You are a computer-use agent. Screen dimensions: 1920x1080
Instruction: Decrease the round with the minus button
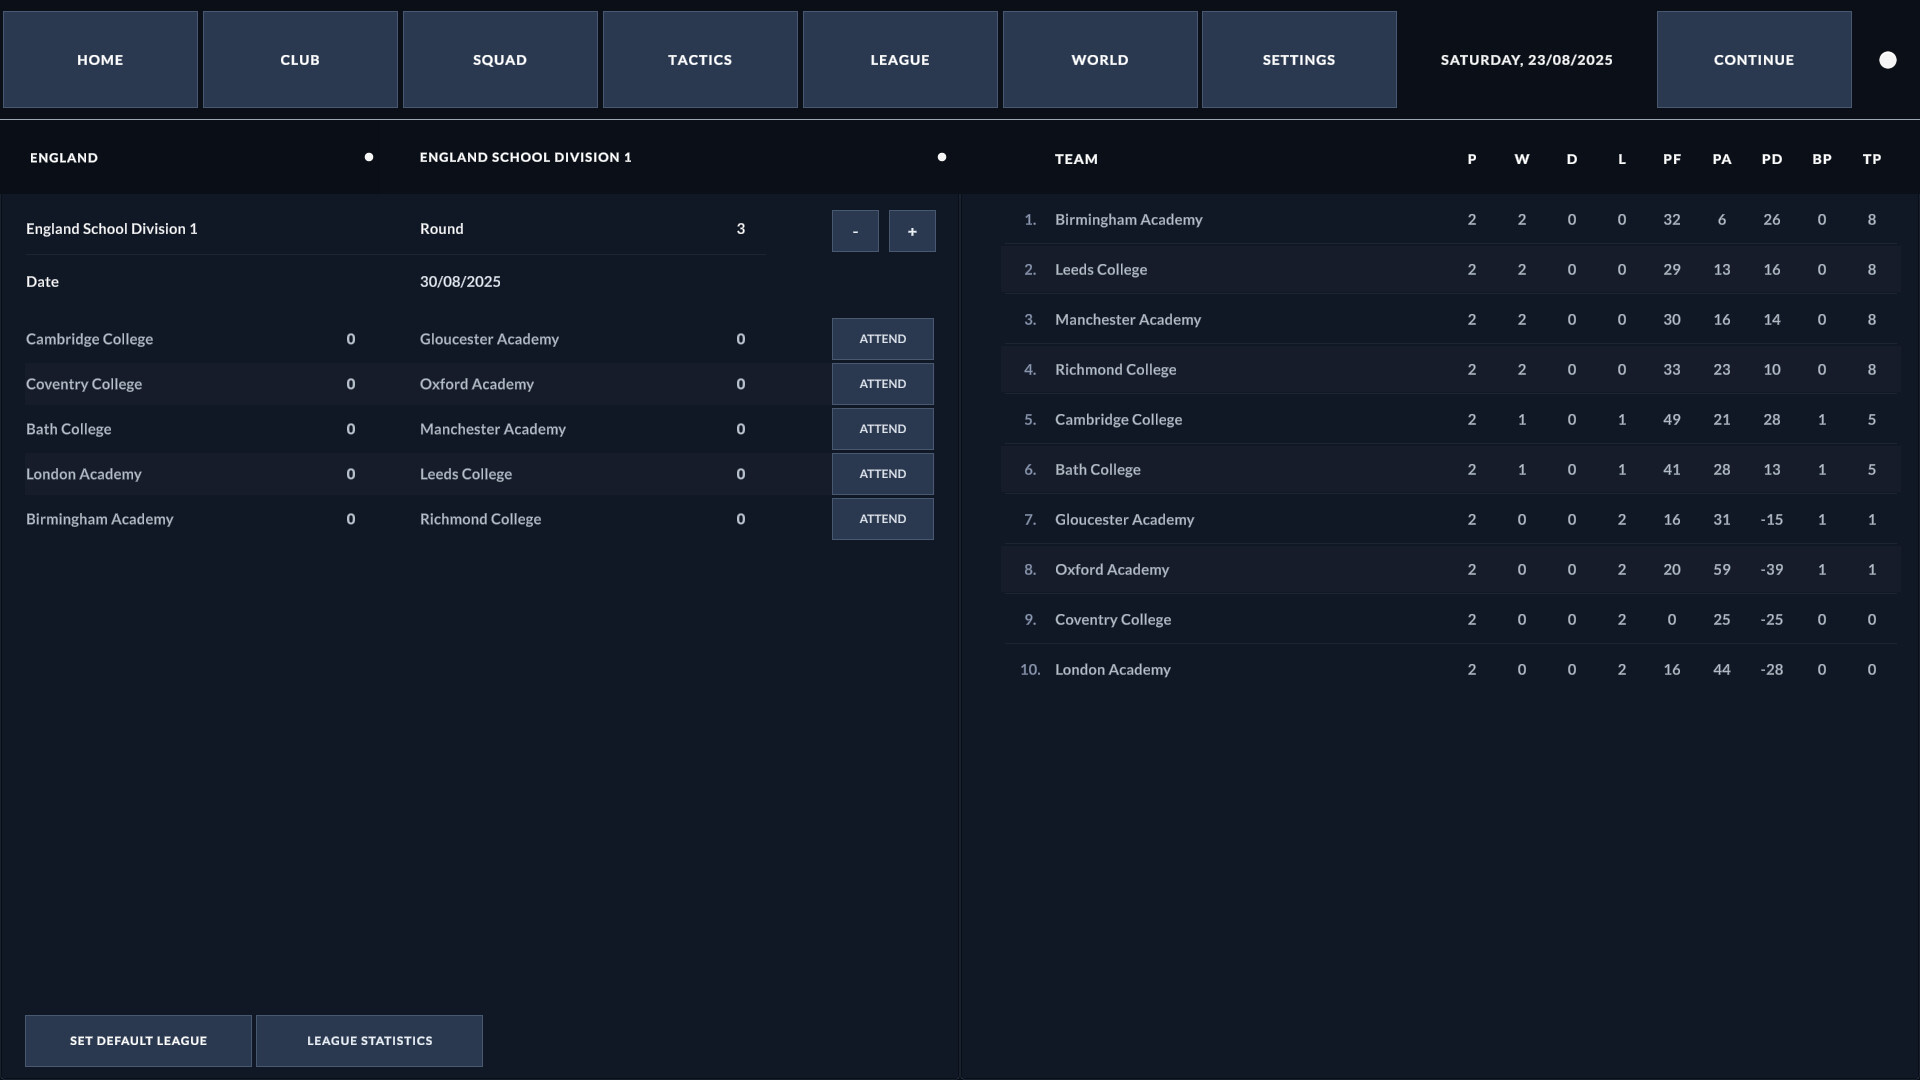pyautogui.click(x=855, y=231)
